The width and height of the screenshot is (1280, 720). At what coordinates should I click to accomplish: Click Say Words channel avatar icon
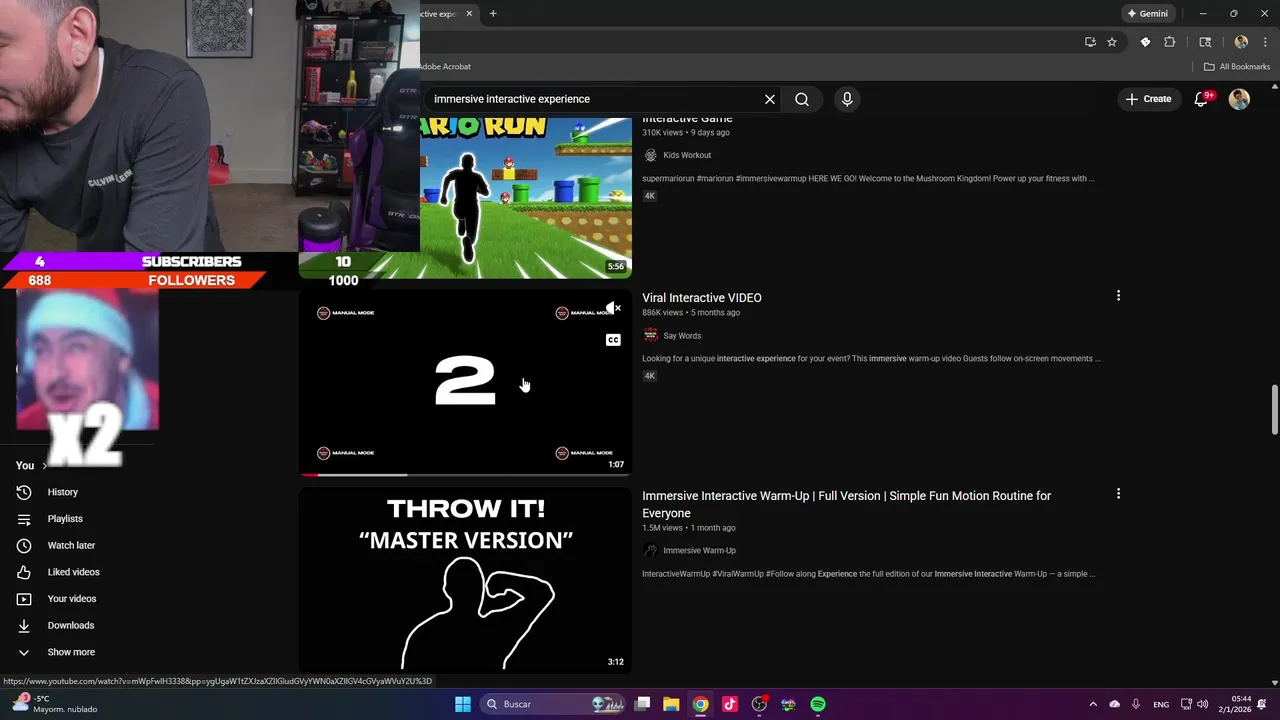pyautogui.click(x=651, y=336)
